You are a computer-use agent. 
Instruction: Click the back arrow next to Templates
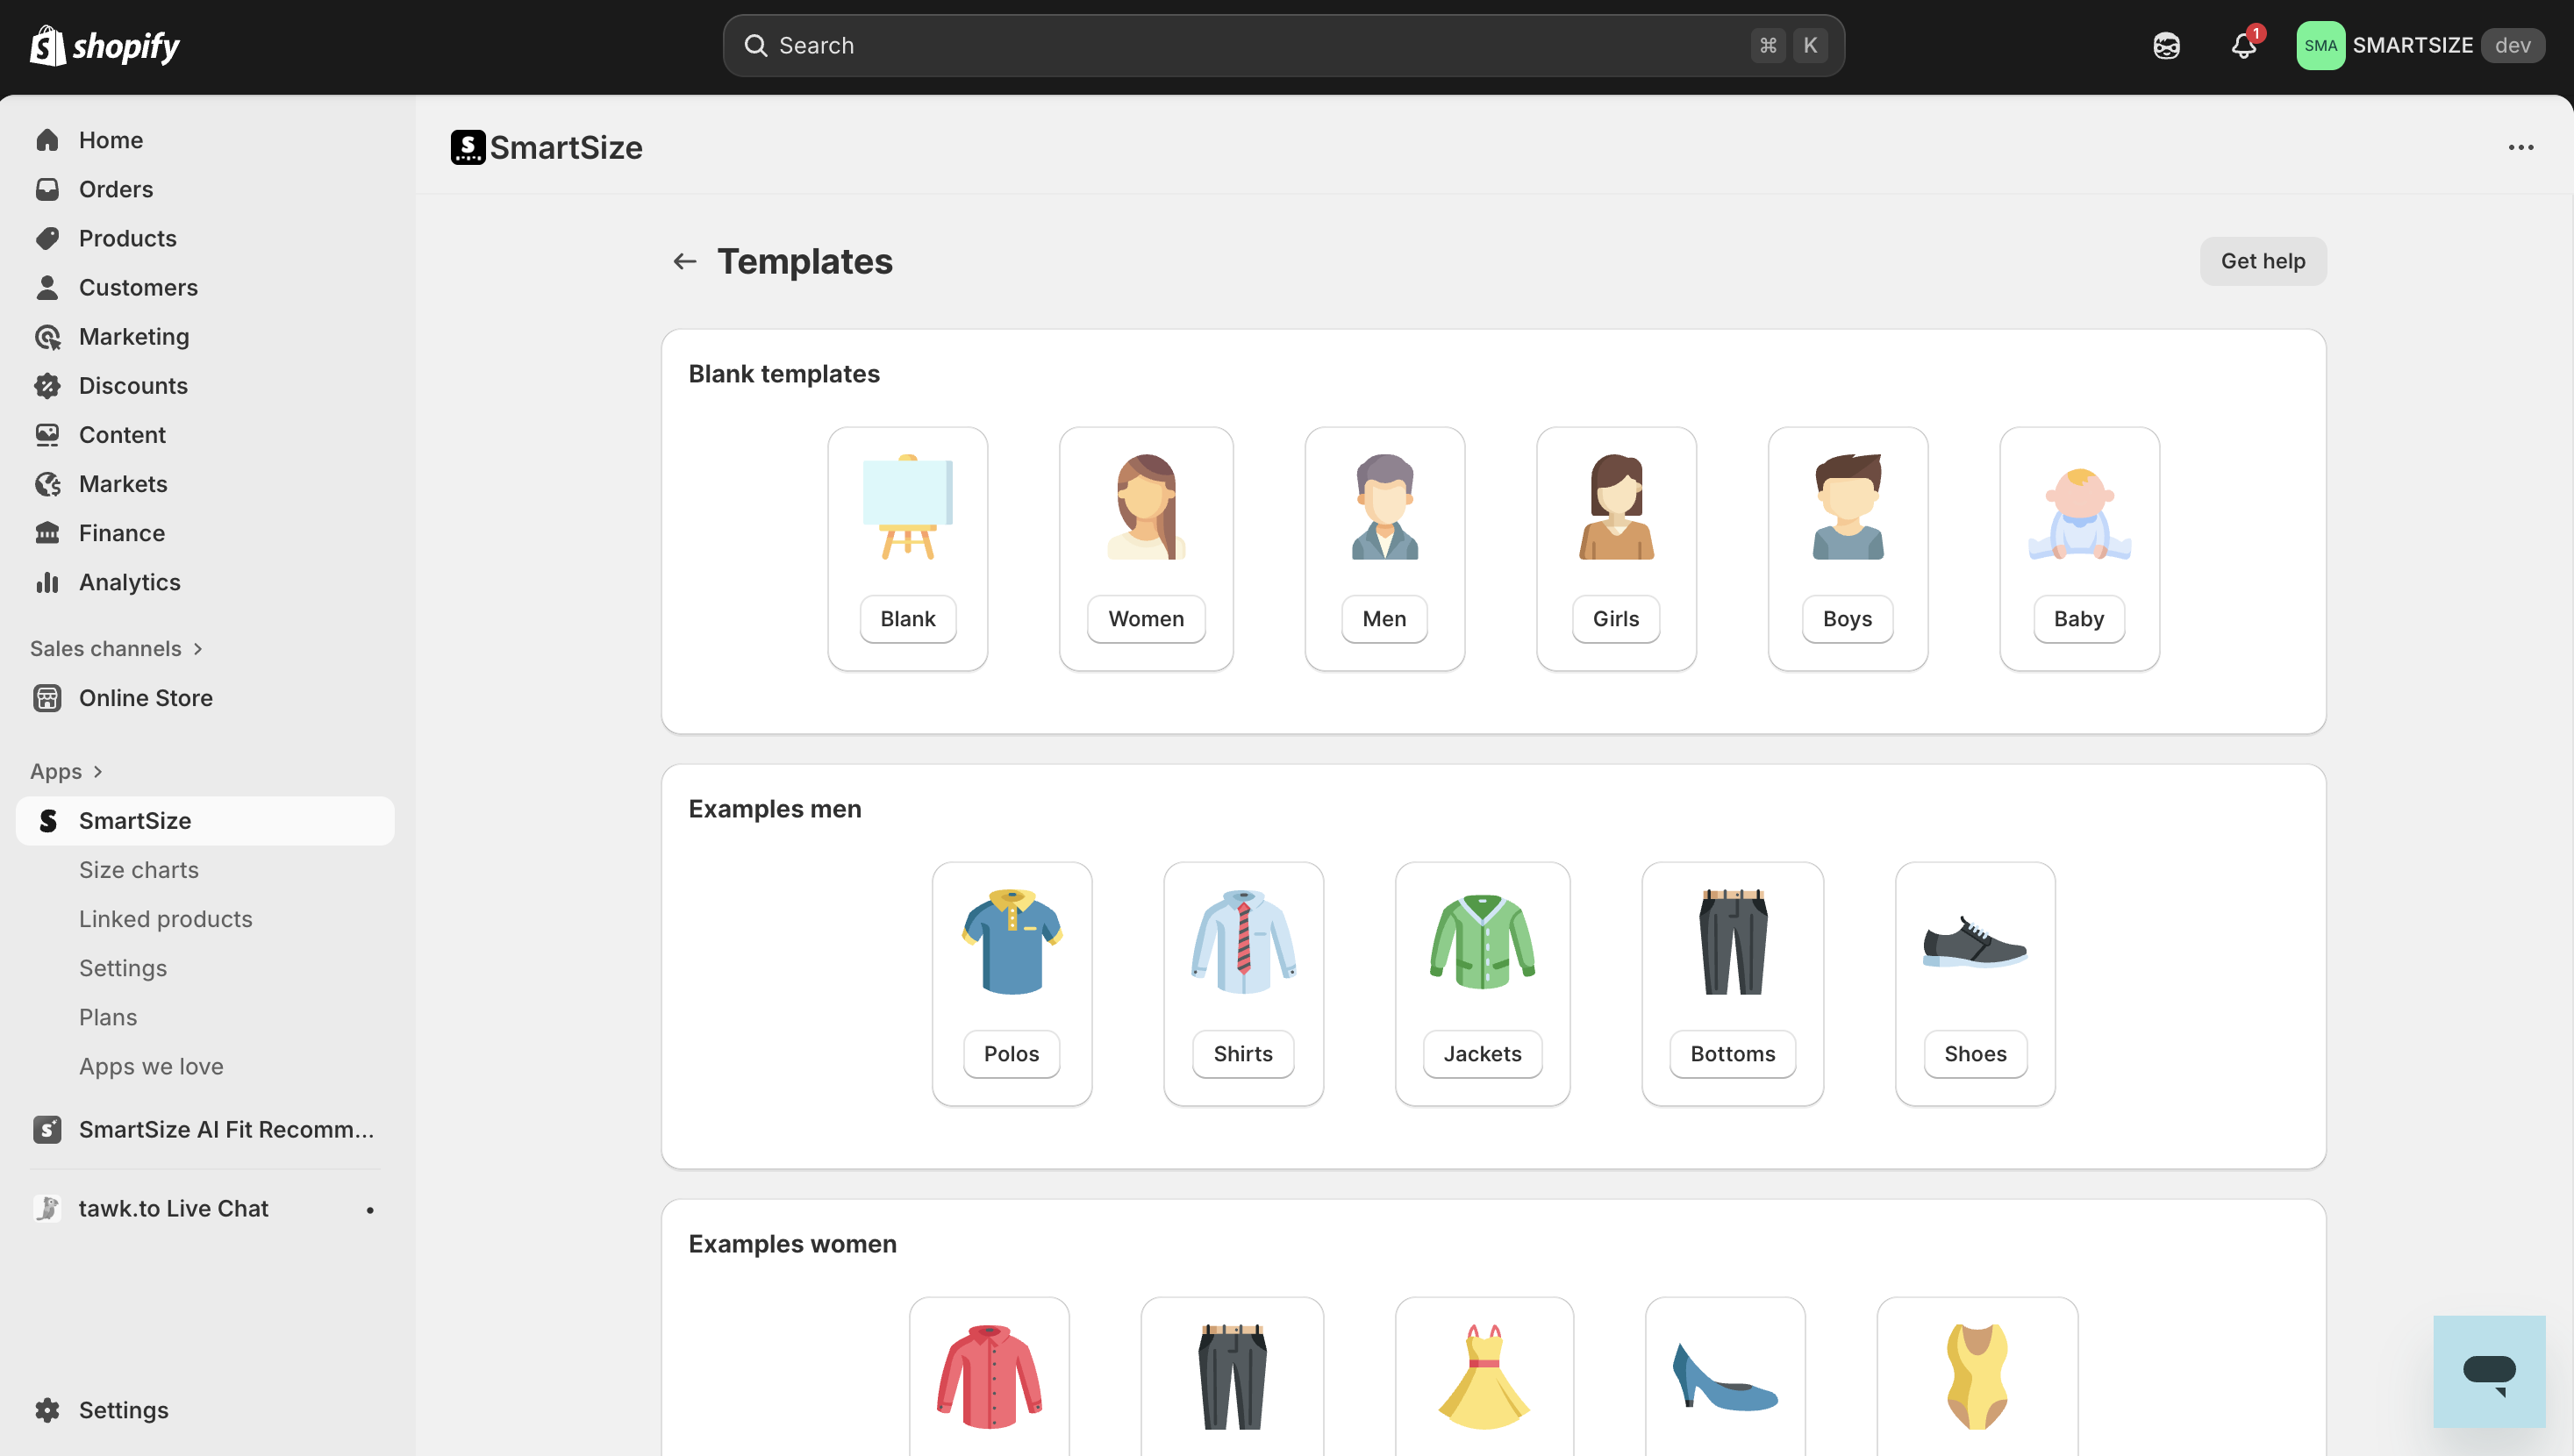point(684,262)
